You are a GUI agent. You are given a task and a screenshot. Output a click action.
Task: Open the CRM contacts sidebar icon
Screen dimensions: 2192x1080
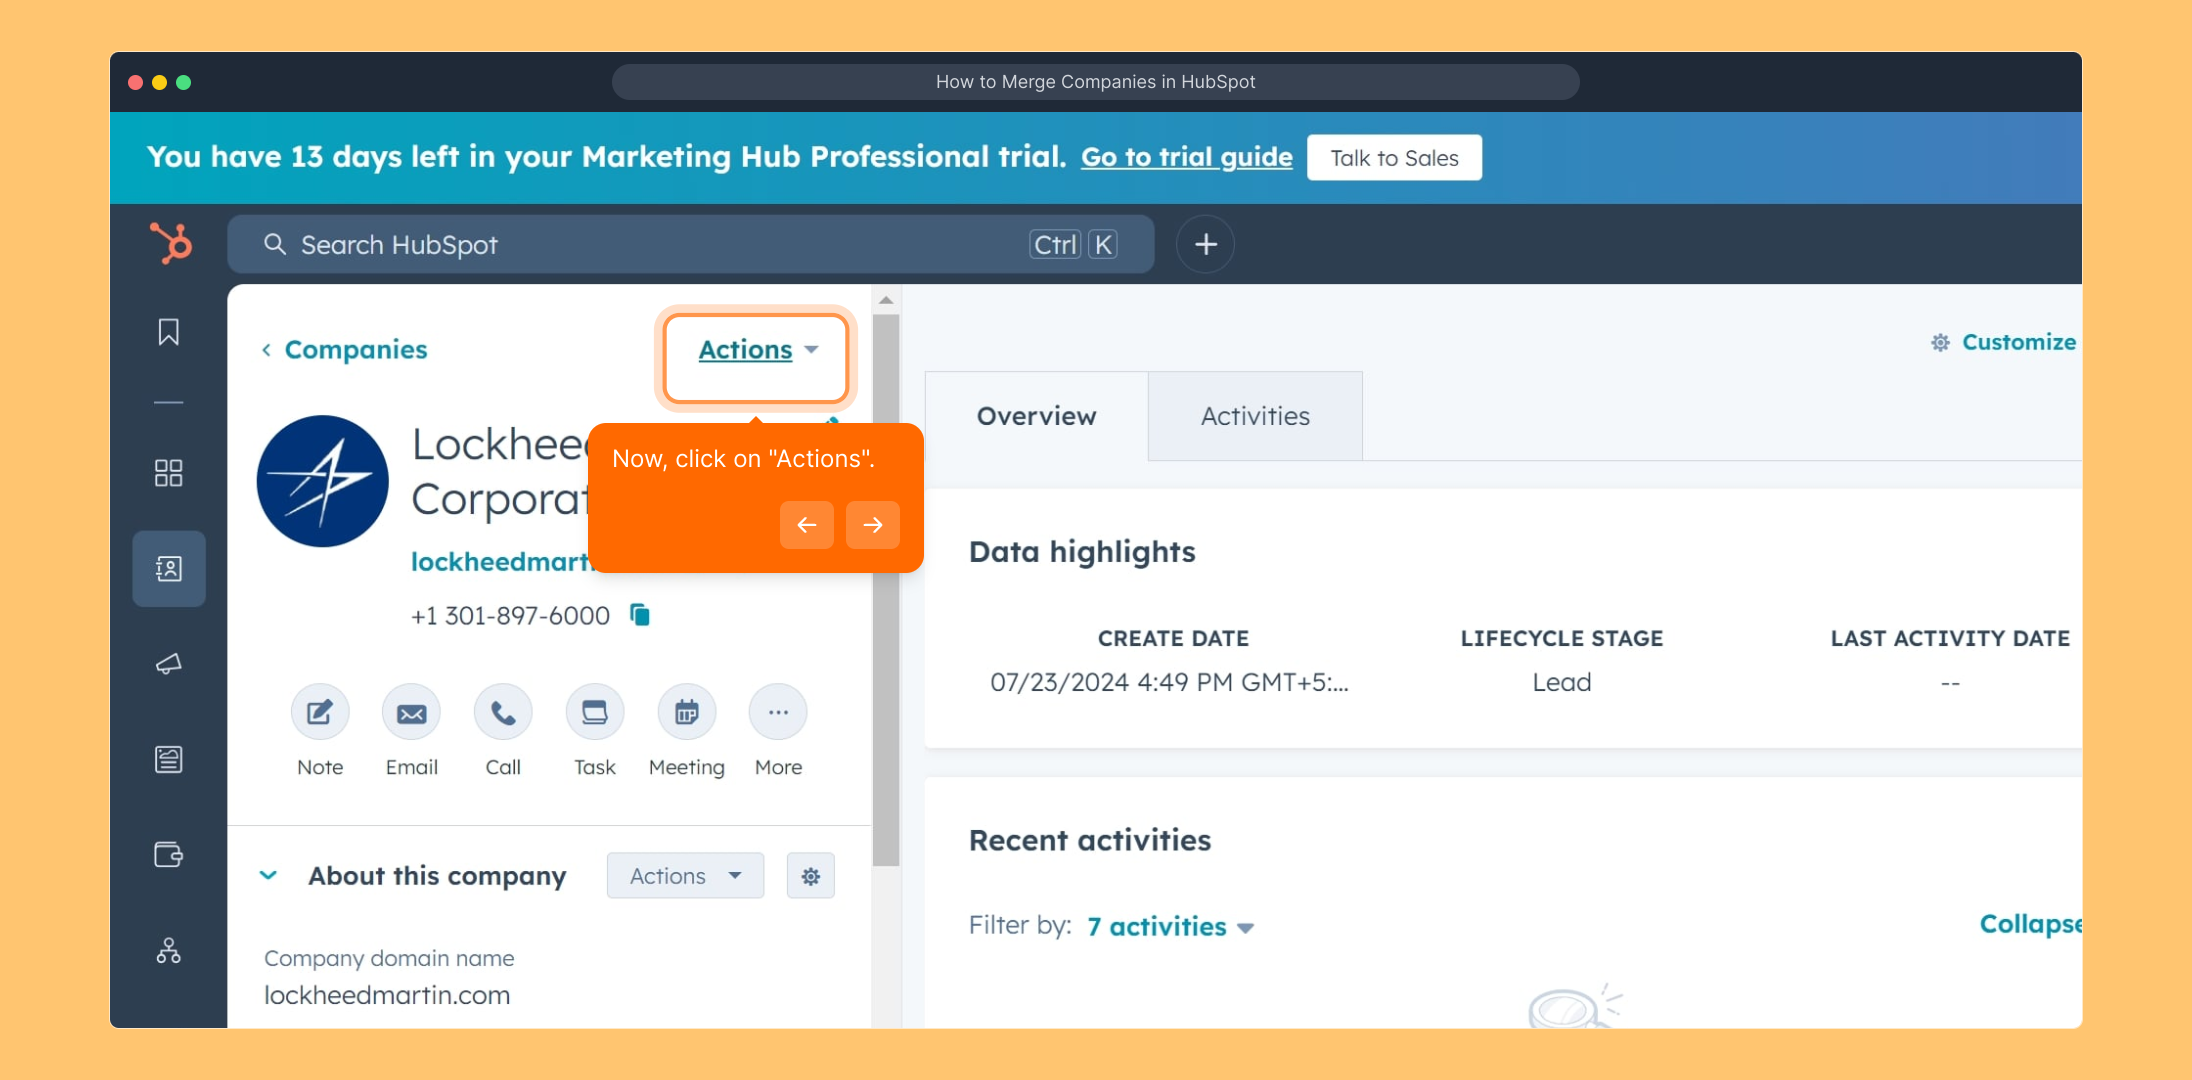click(x=169, y=569)
